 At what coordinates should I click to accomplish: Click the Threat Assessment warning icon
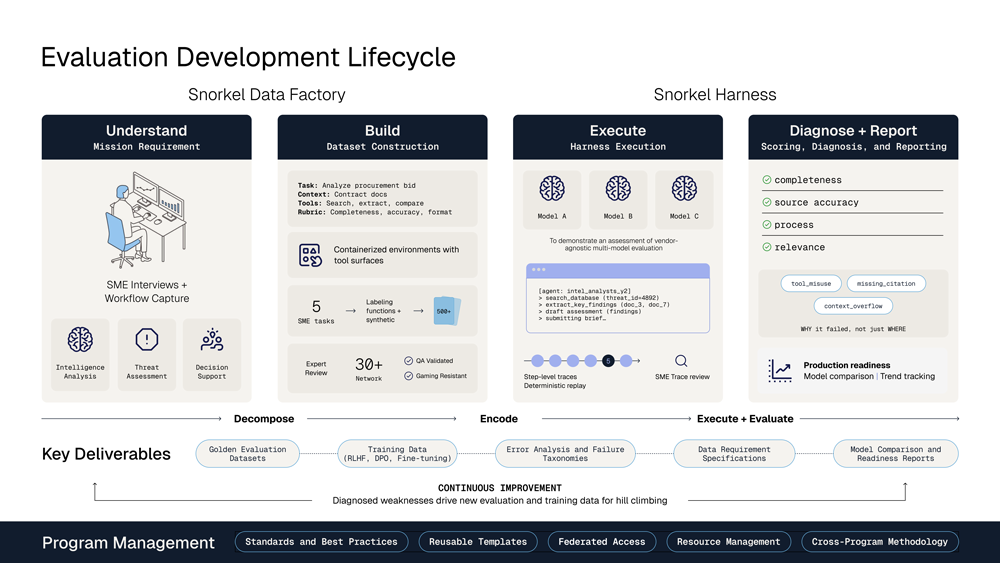pyautogui.click(x=147, y=340)
